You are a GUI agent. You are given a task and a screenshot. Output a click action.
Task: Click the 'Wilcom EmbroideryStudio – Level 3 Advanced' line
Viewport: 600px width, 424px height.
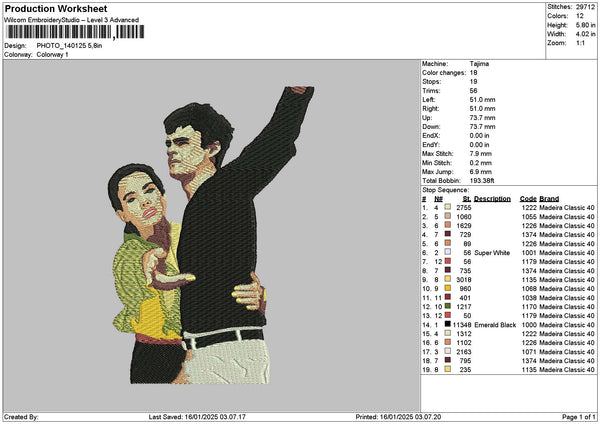(71, 20)
